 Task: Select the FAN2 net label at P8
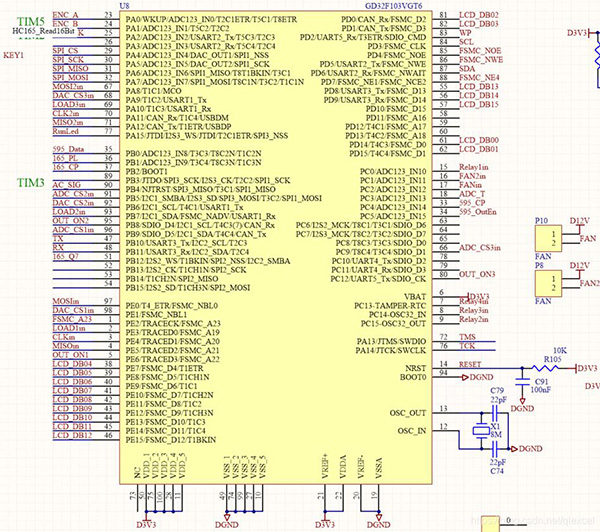pos(590,283)
